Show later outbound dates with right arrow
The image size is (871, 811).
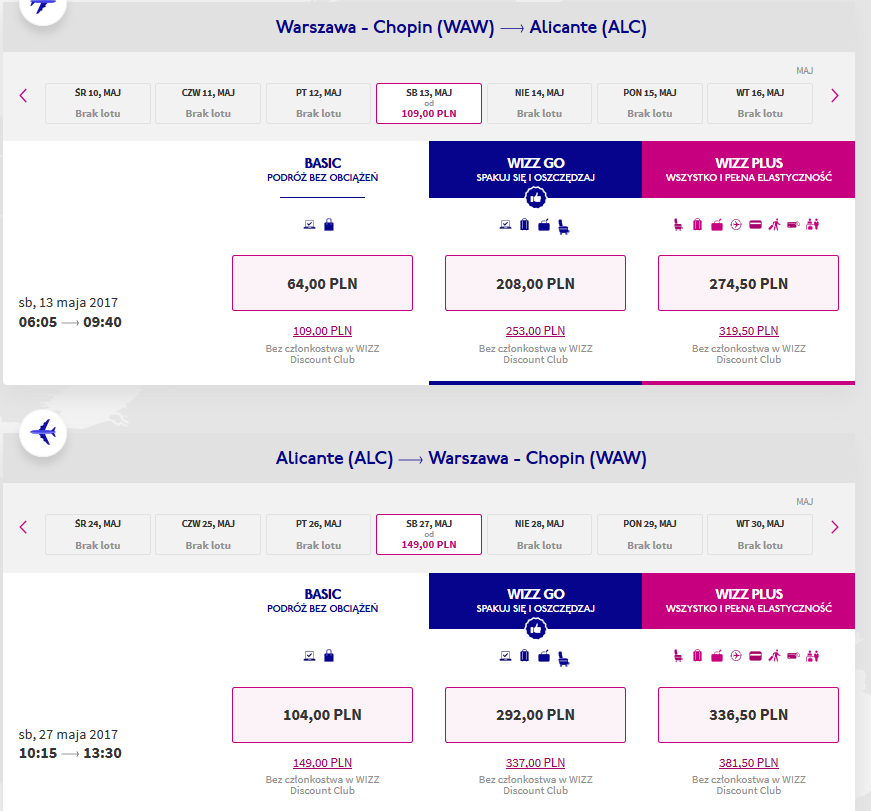click(x=834, y=96)
